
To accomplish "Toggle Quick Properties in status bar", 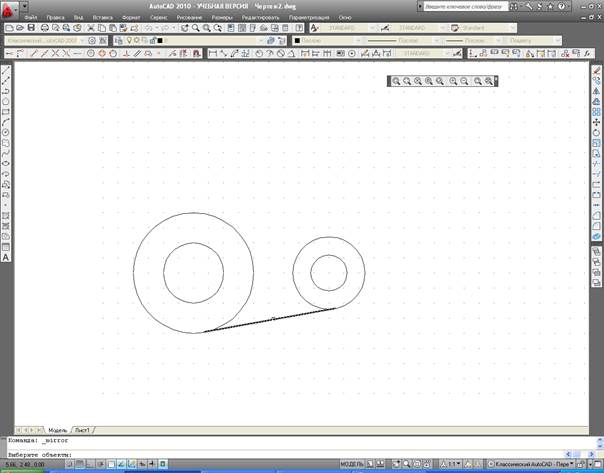I will tap(163, 464).
